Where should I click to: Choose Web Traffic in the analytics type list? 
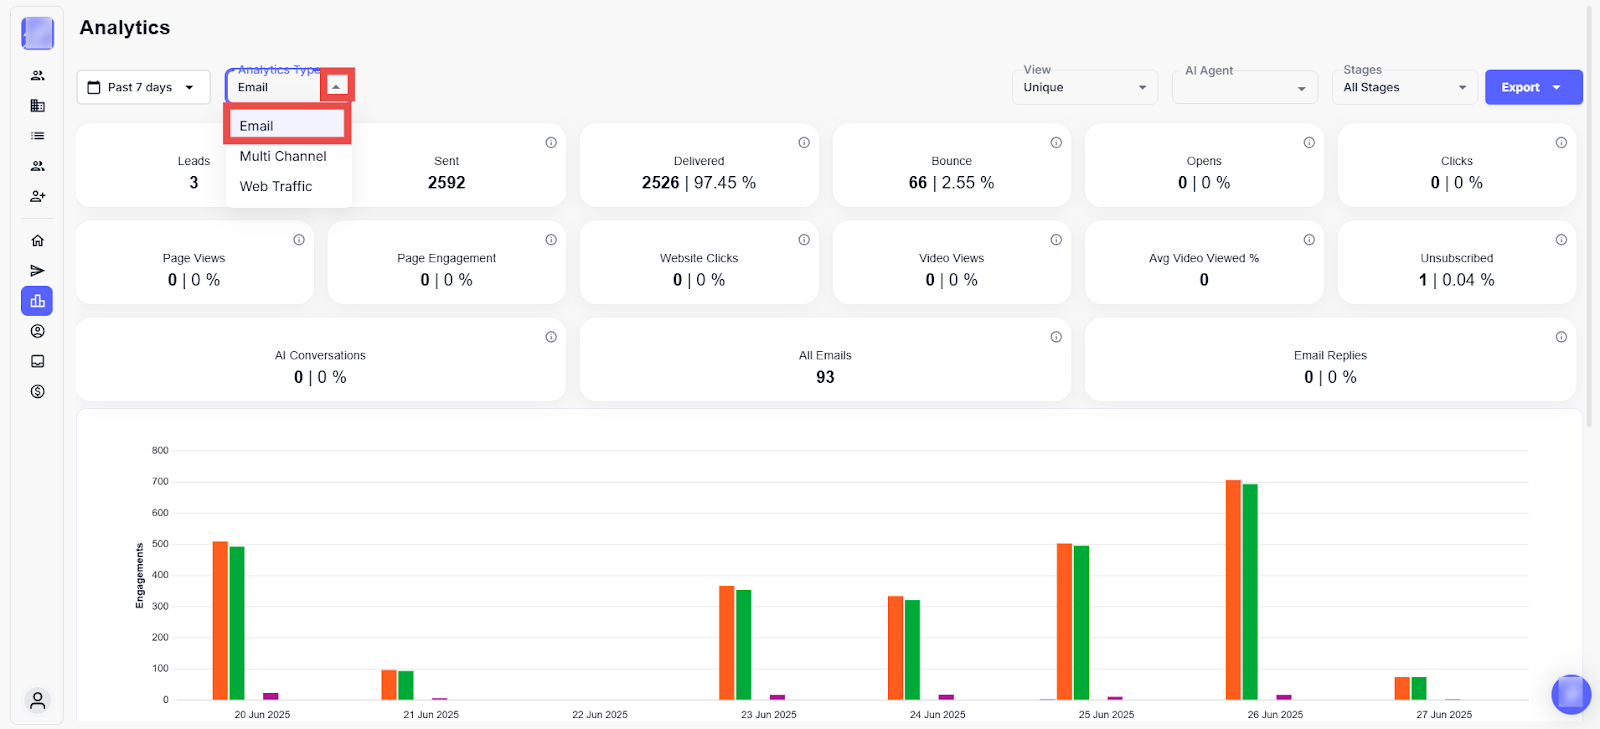point(276,187)
